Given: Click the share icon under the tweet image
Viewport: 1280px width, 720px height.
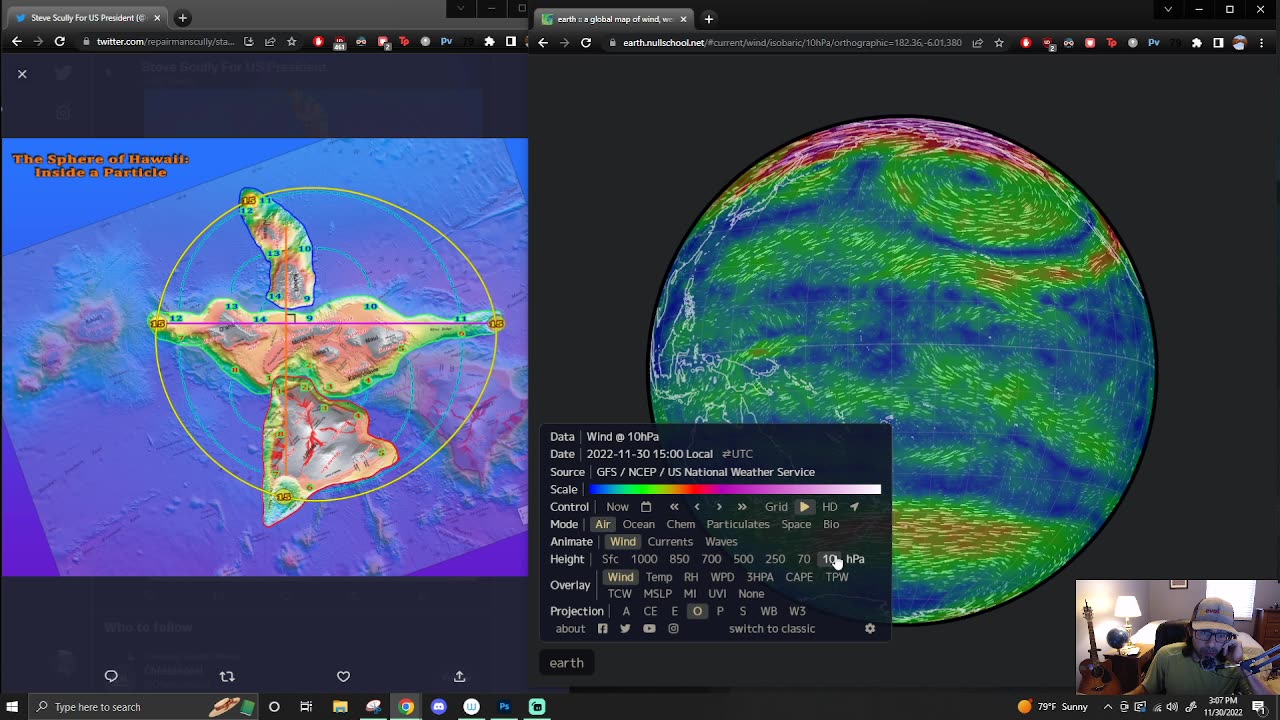Looking at the screenshot, I should [460, 676].
